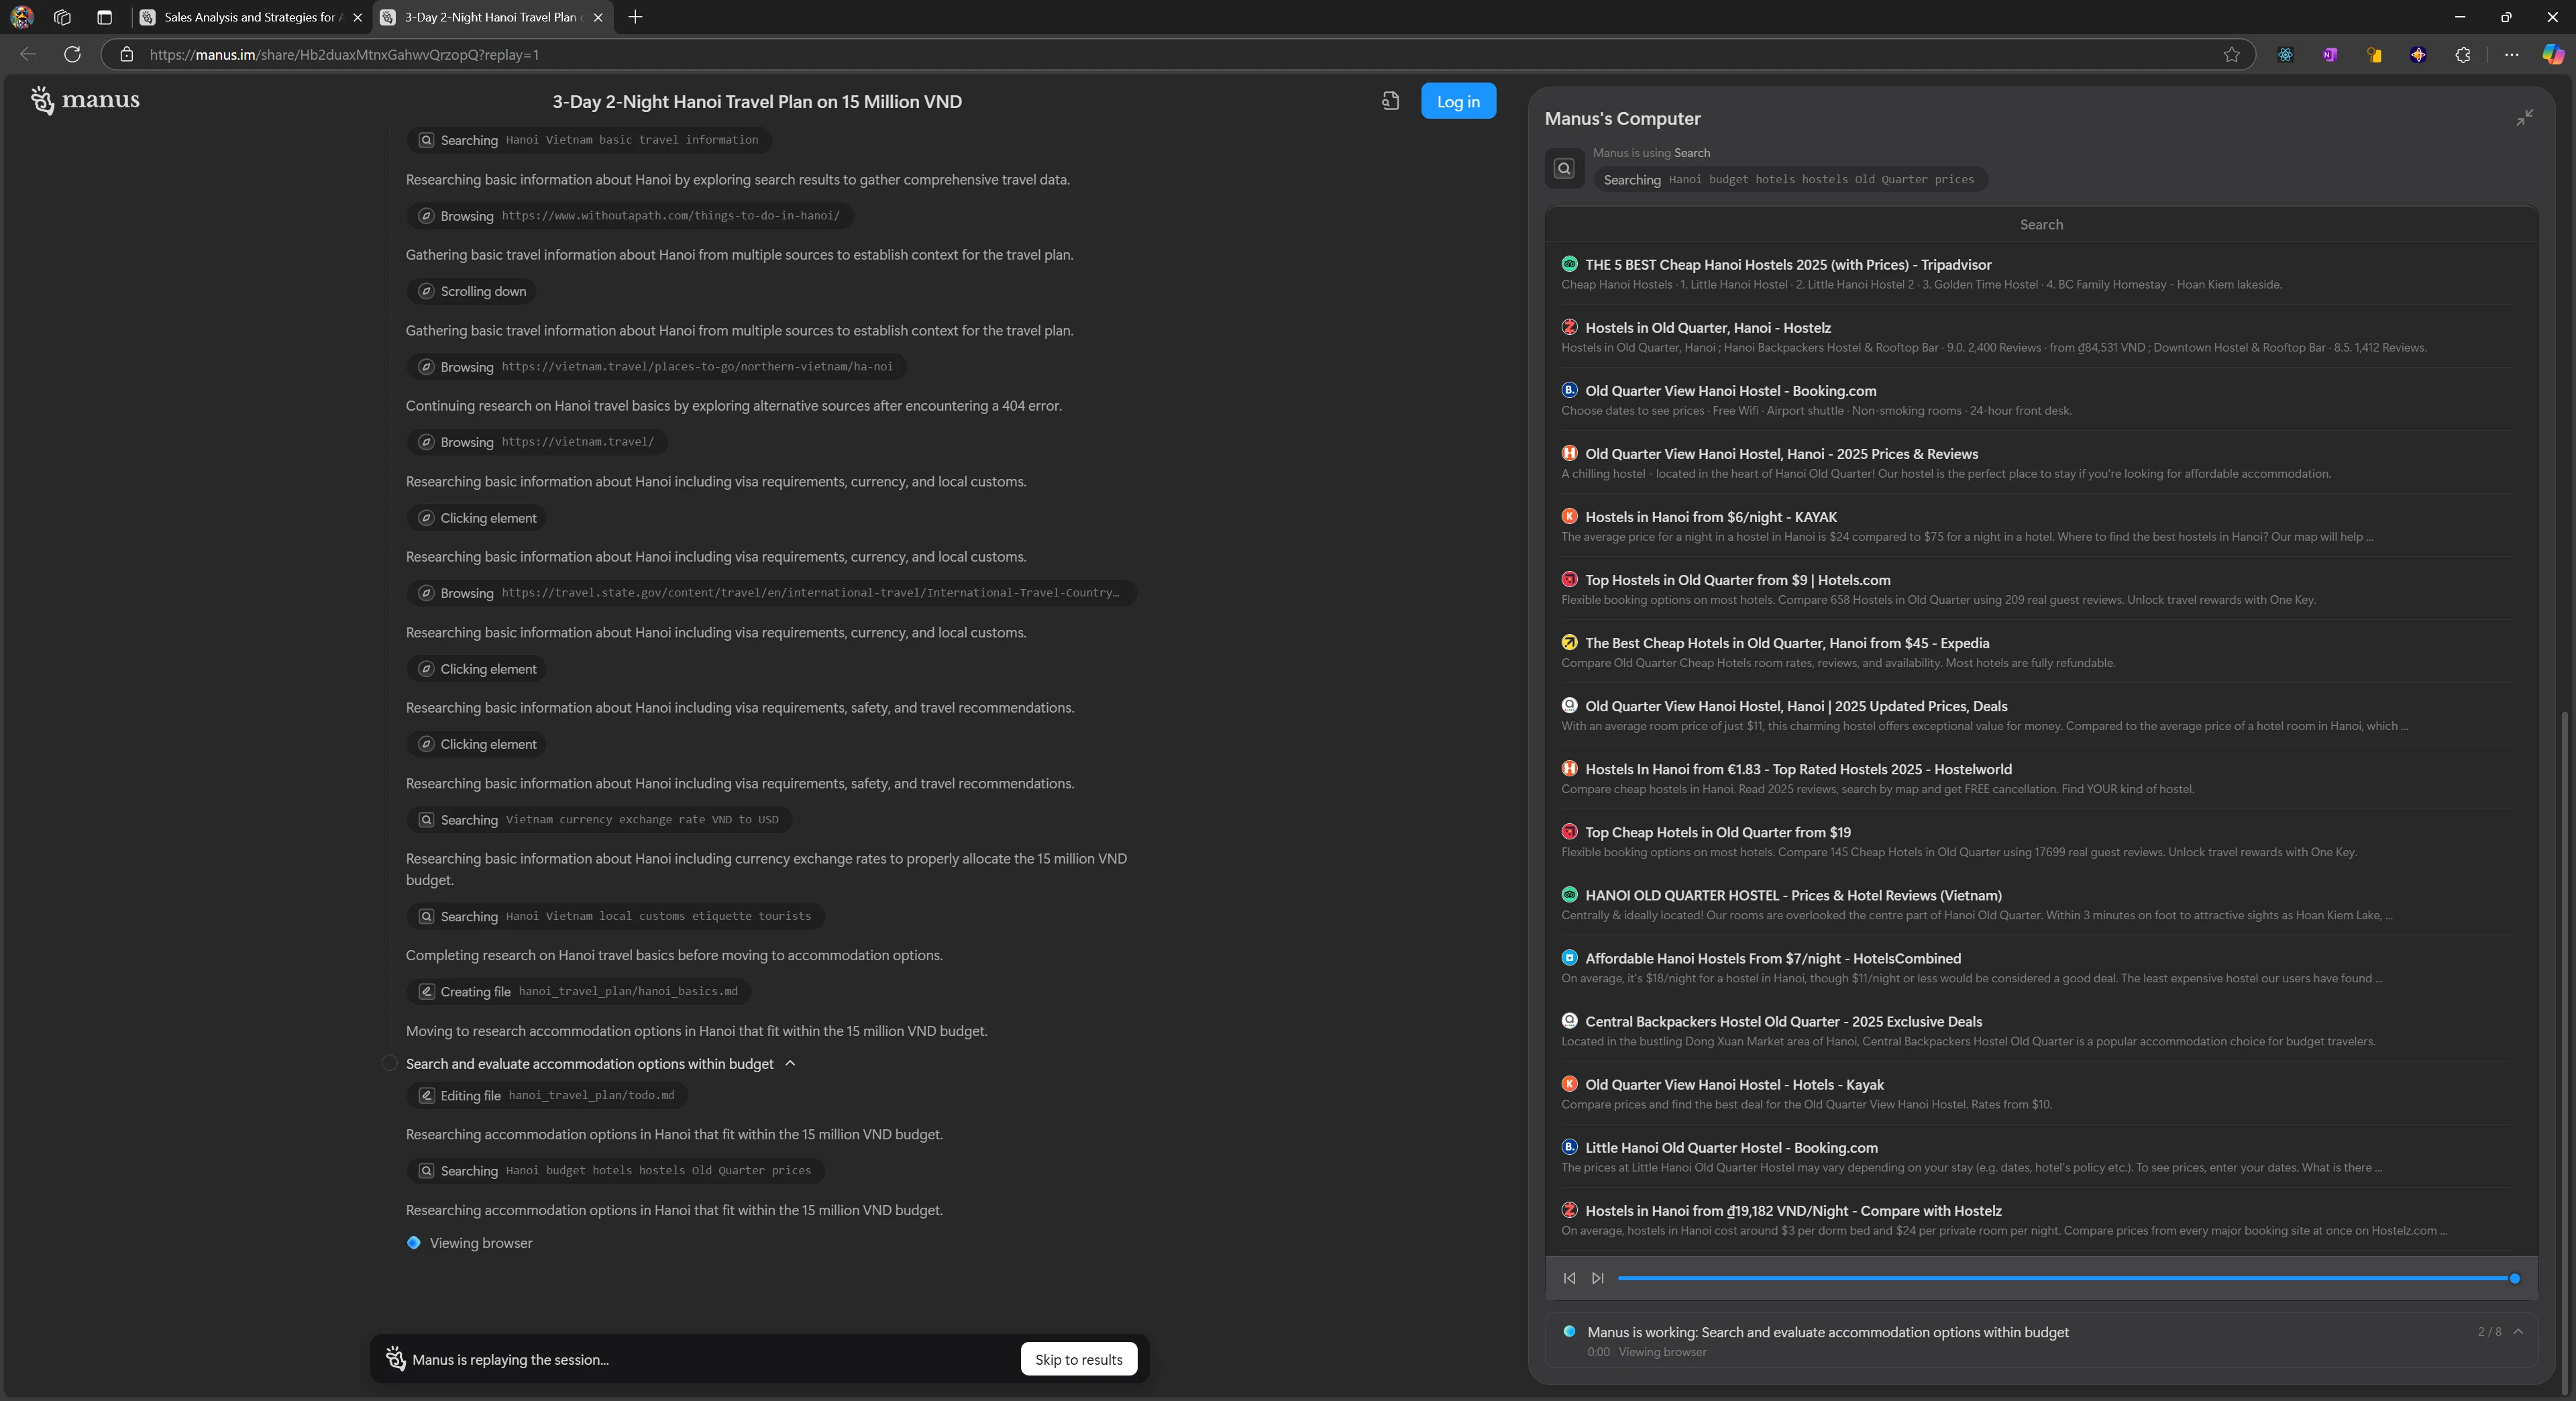Open 'Central Backpackers Hostel Old Quarter' result
The width and height of the screenshot is (2576, 1401).
1783,1021
